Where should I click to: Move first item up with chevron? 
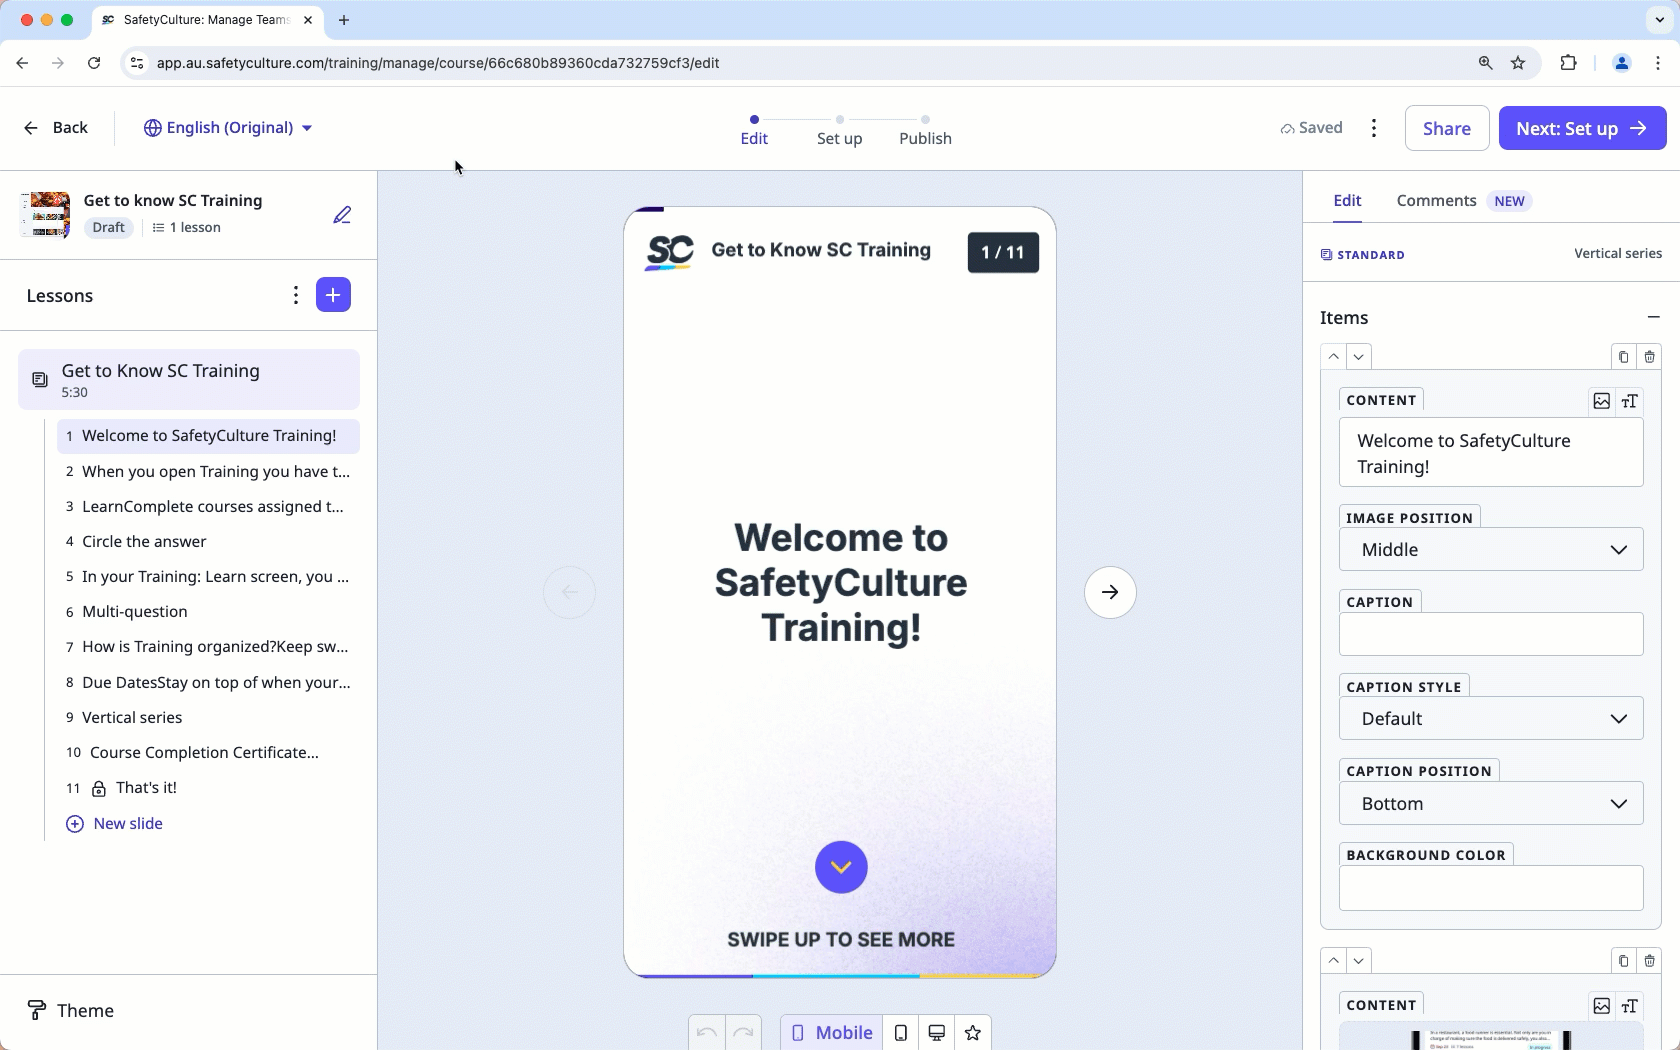[x=1334, y=356]
